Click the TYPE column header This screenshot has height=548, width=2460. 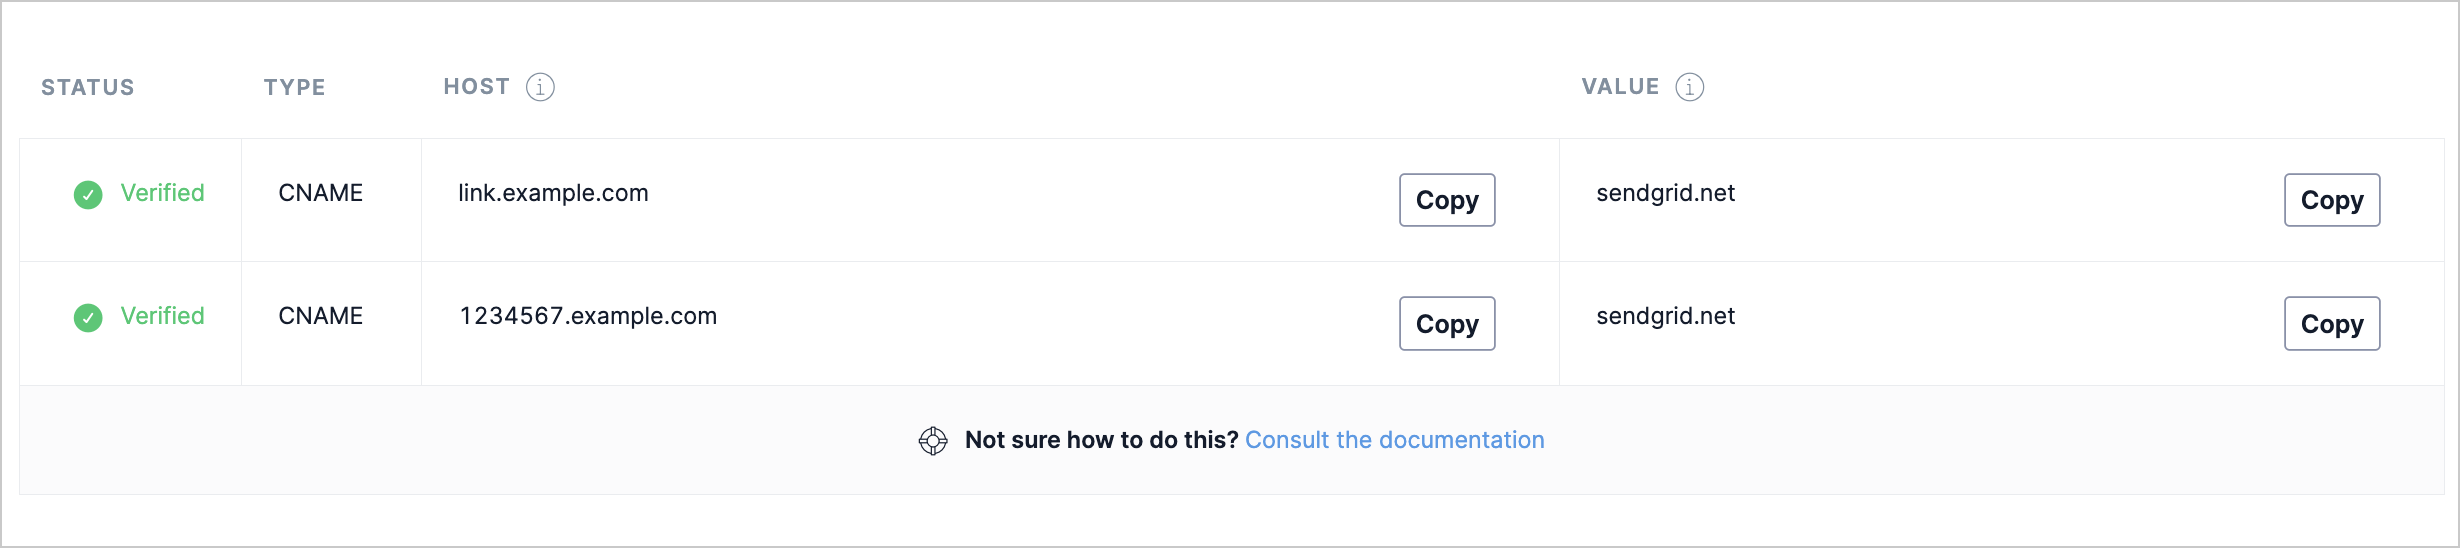click(295, 87)
